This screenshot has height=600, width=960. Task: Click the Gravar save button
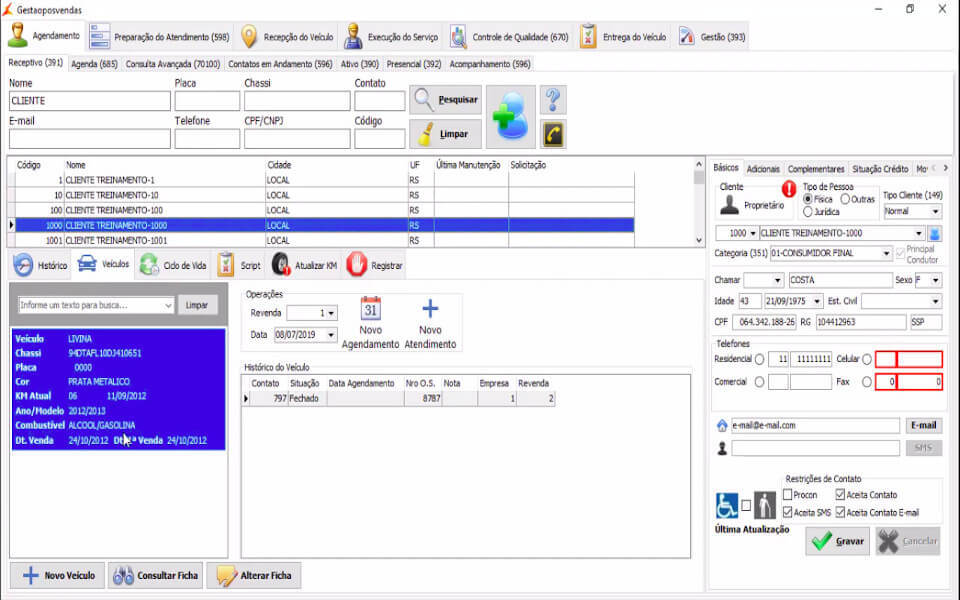pyautogui.click(x=837, y=541)
